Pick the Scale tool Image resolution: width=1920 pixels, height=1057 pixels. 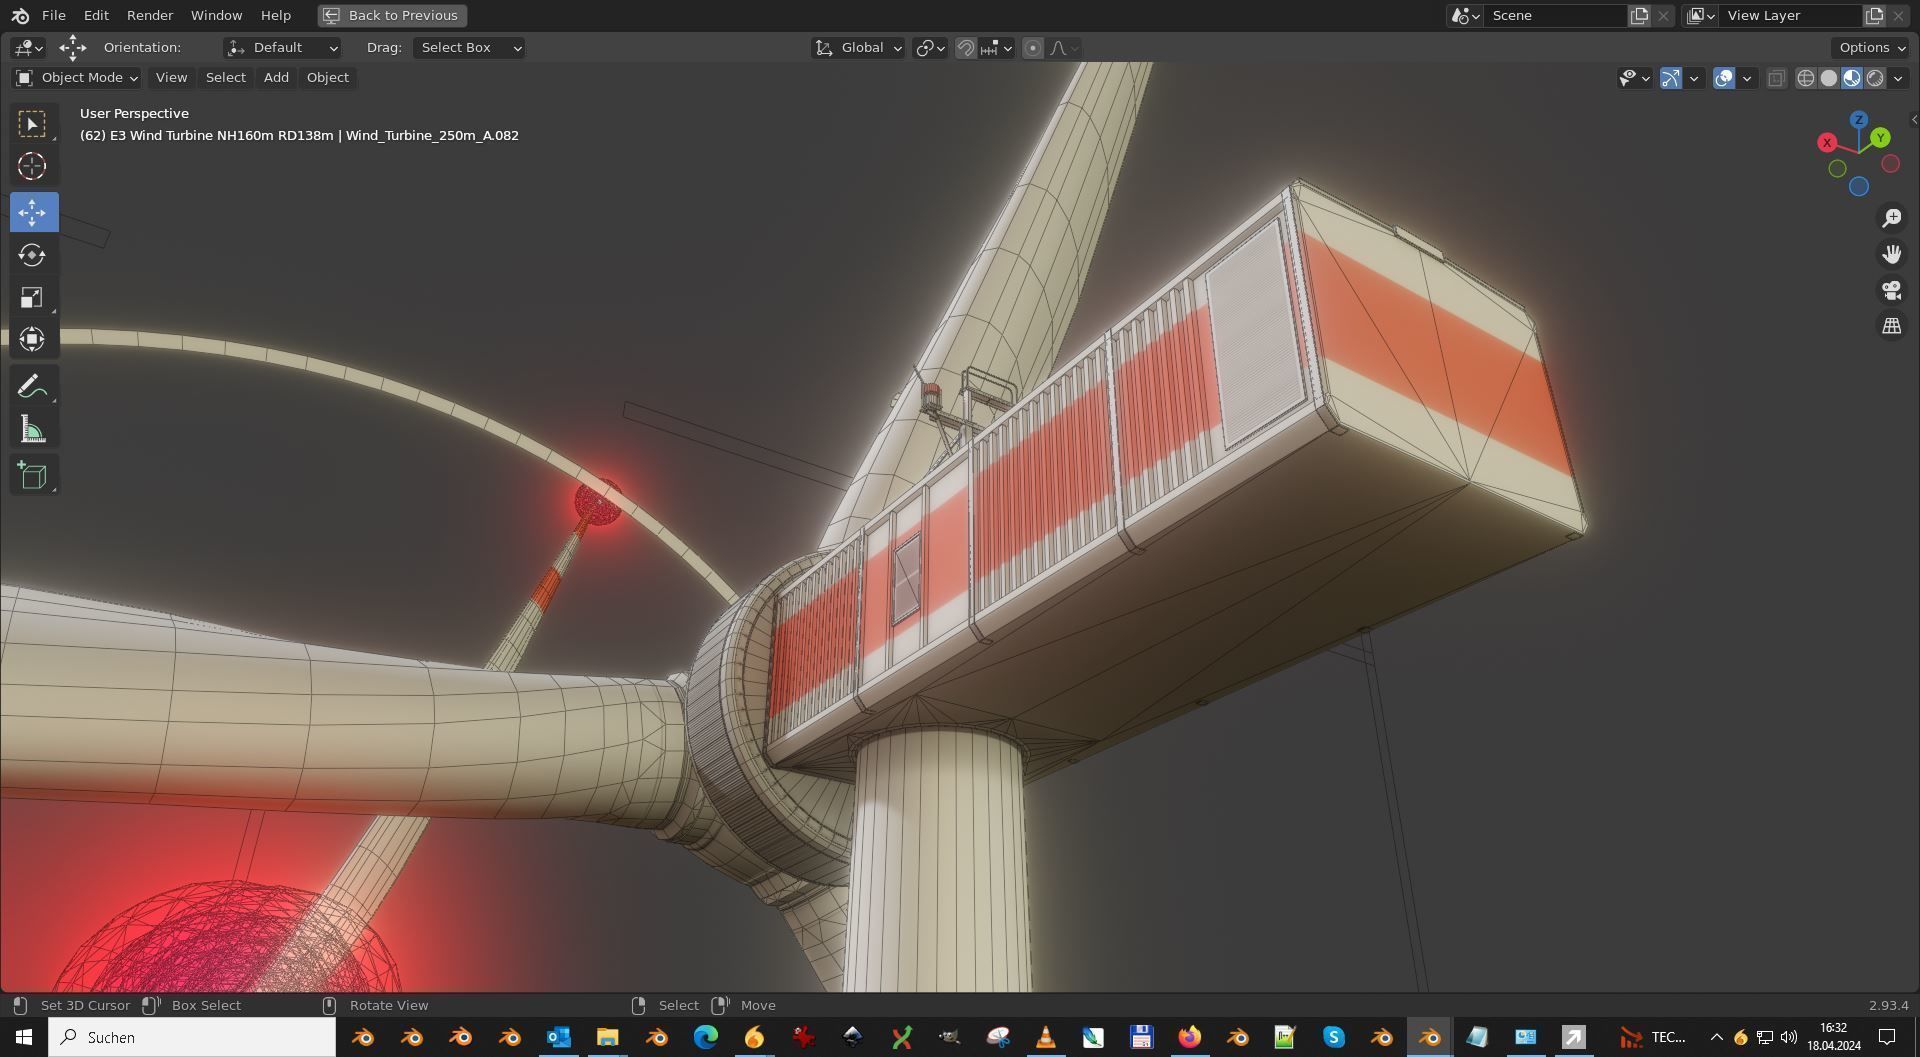[33, 297]
